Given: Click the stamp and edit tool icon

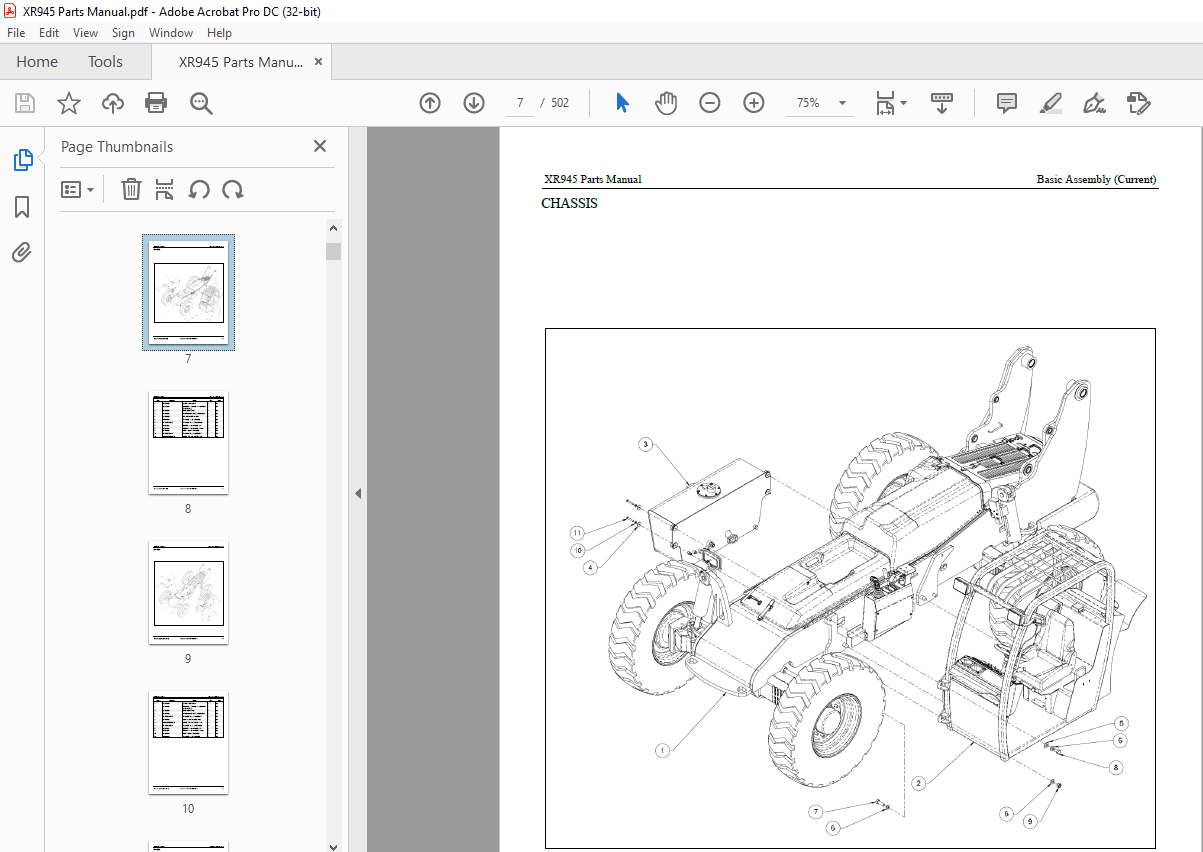Looking at the screenshot, I should coord(1138,103).
